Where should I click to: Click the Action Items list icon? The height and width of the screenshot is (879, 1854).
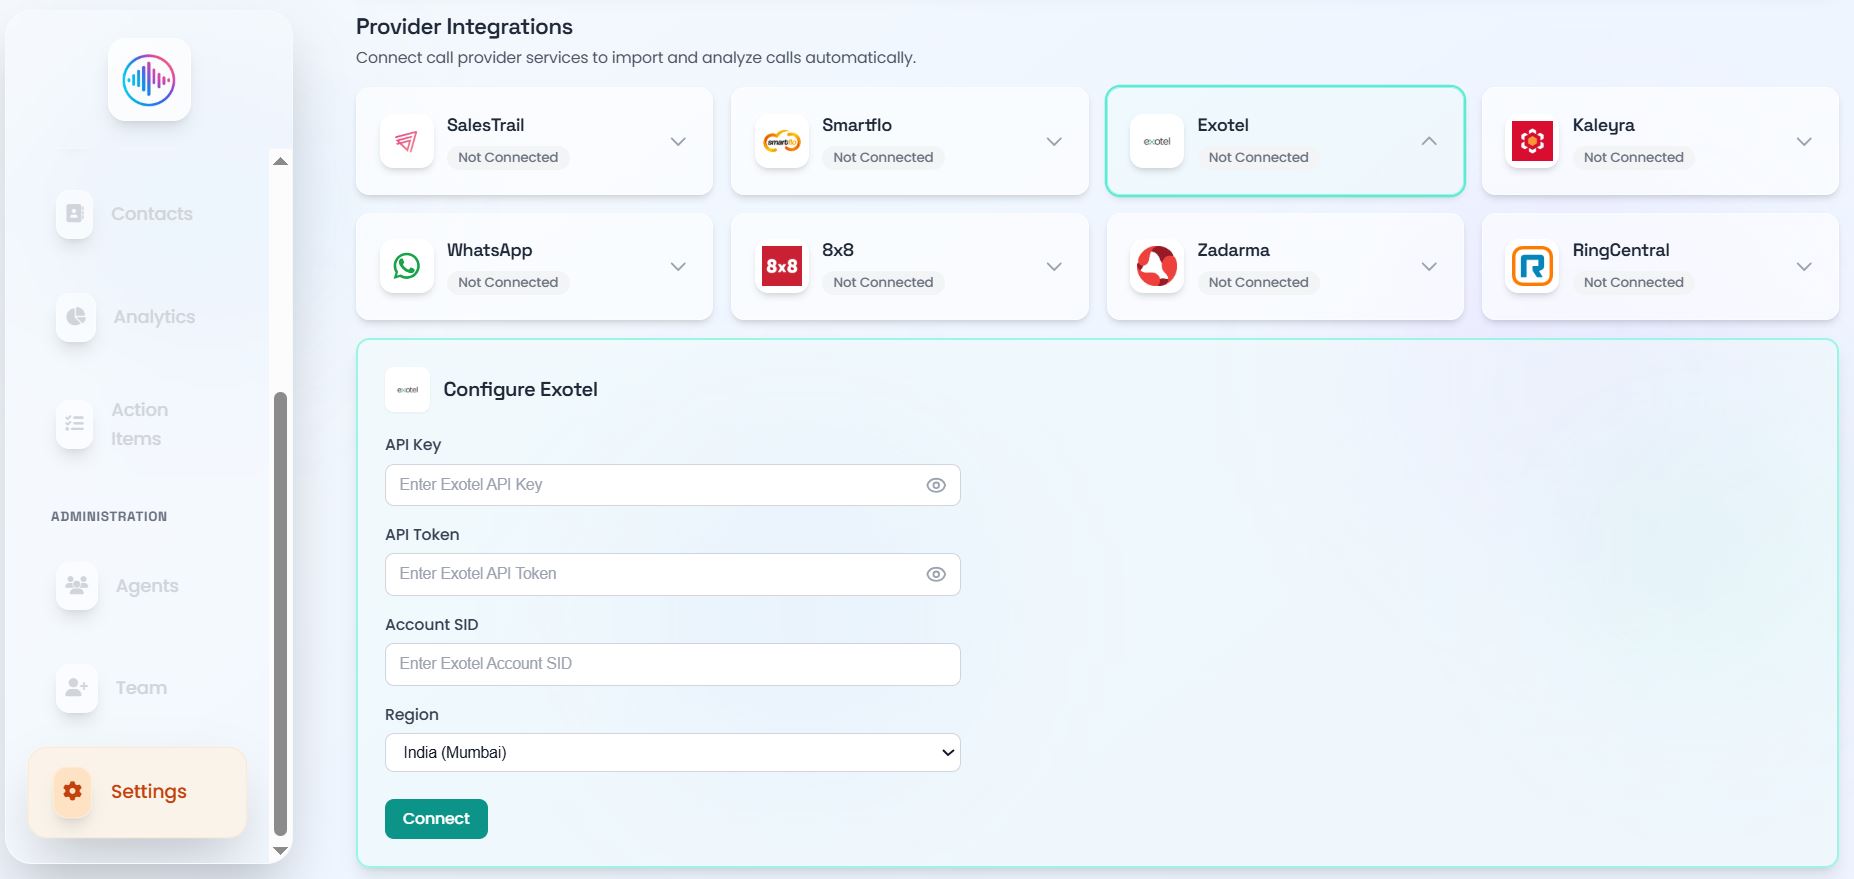pos(75,424)
